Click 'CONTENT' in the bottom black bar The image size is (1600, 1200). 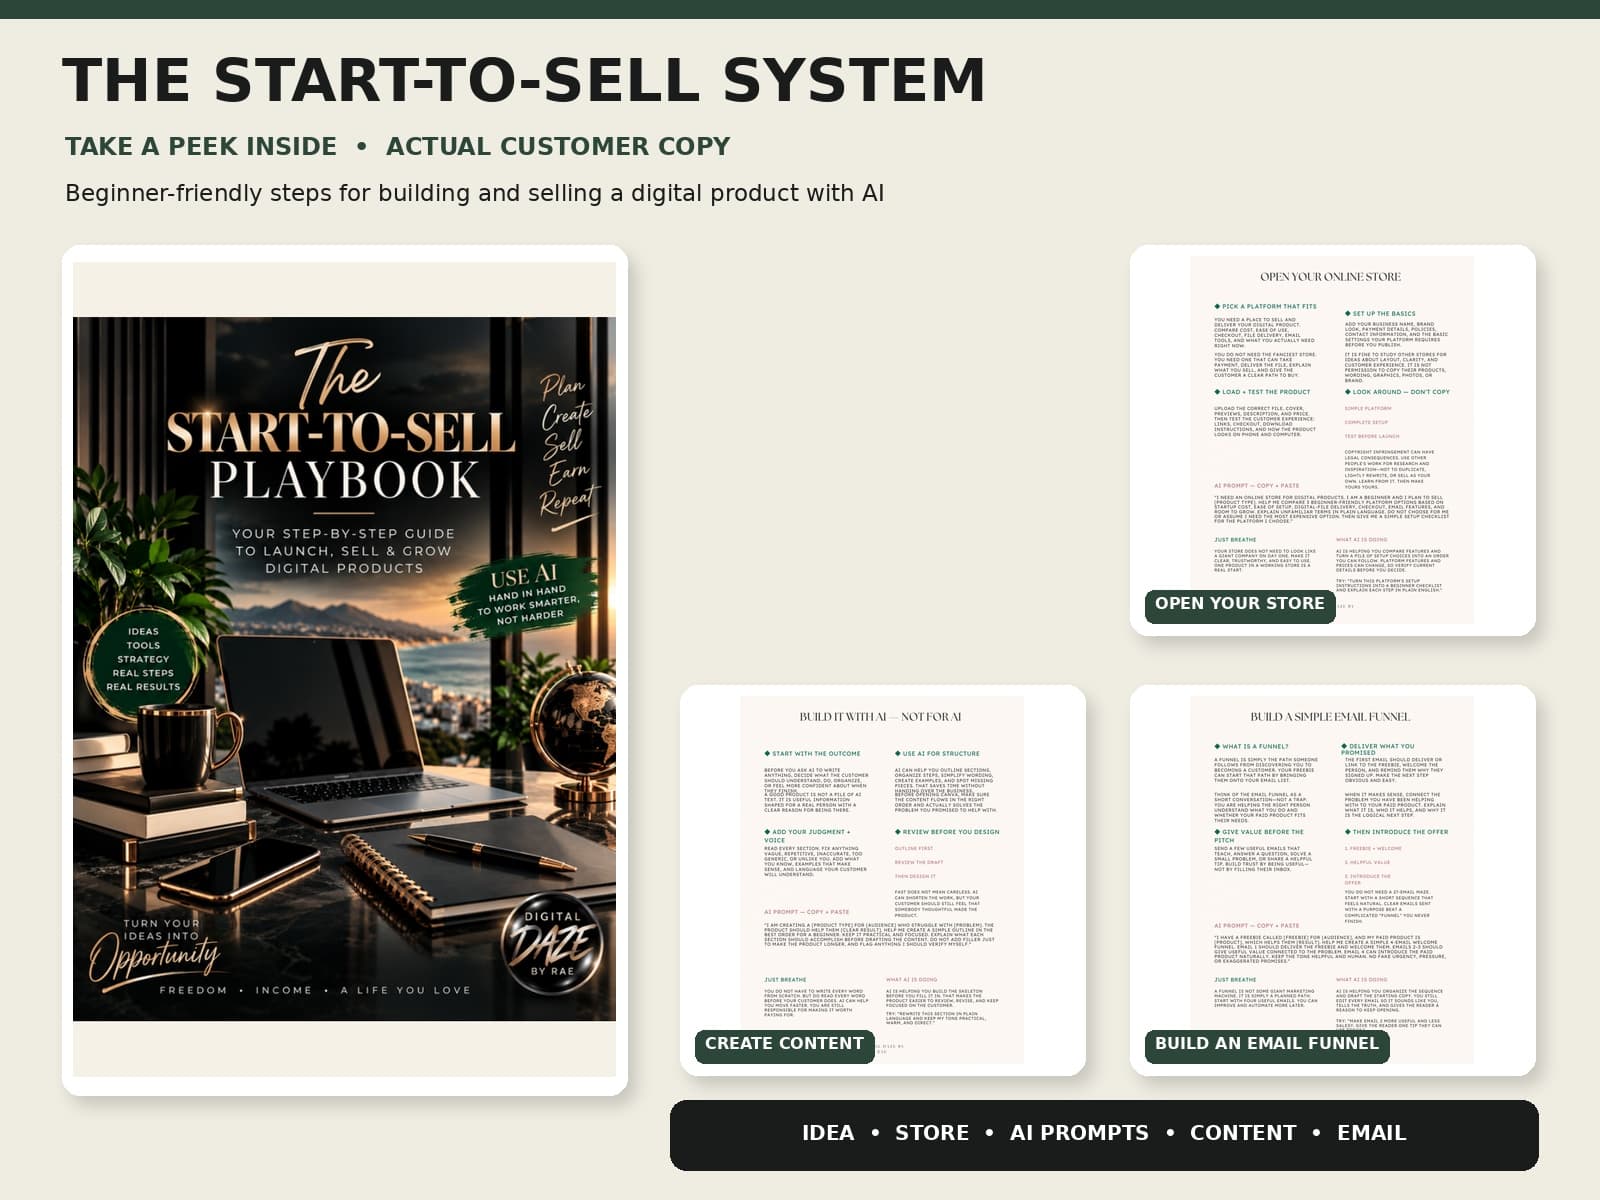pos(1243,1133)
